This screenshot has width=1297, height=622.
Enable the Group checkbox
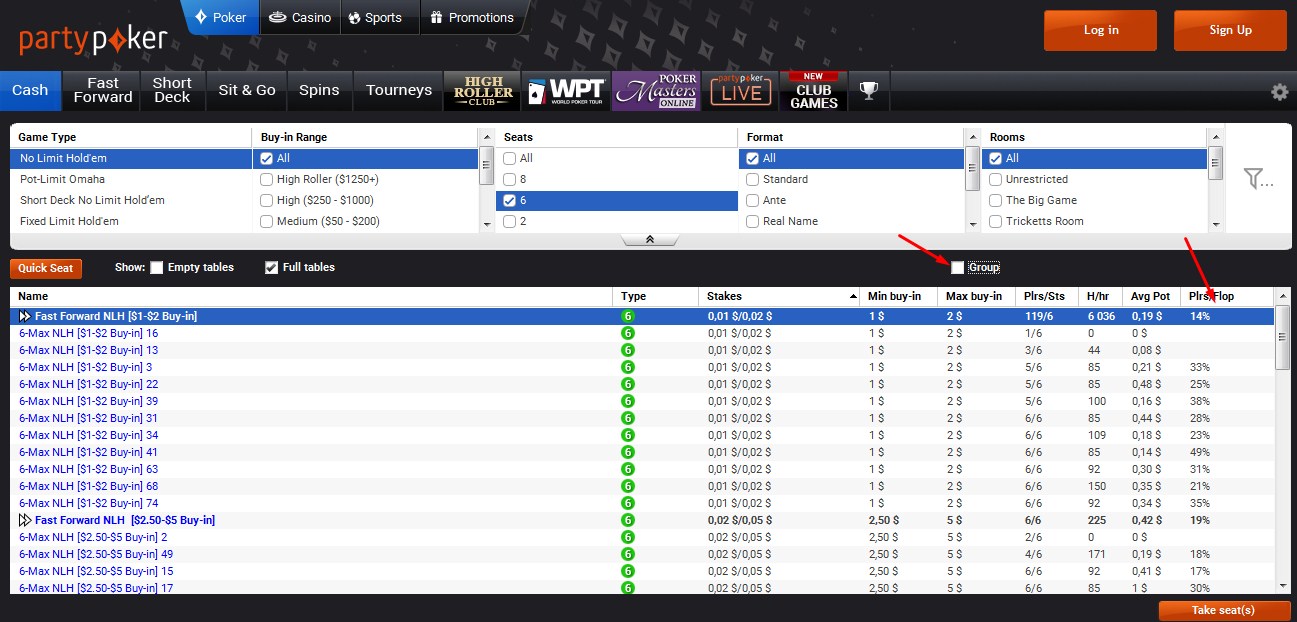pyautogui.click(x=958, y=267)
